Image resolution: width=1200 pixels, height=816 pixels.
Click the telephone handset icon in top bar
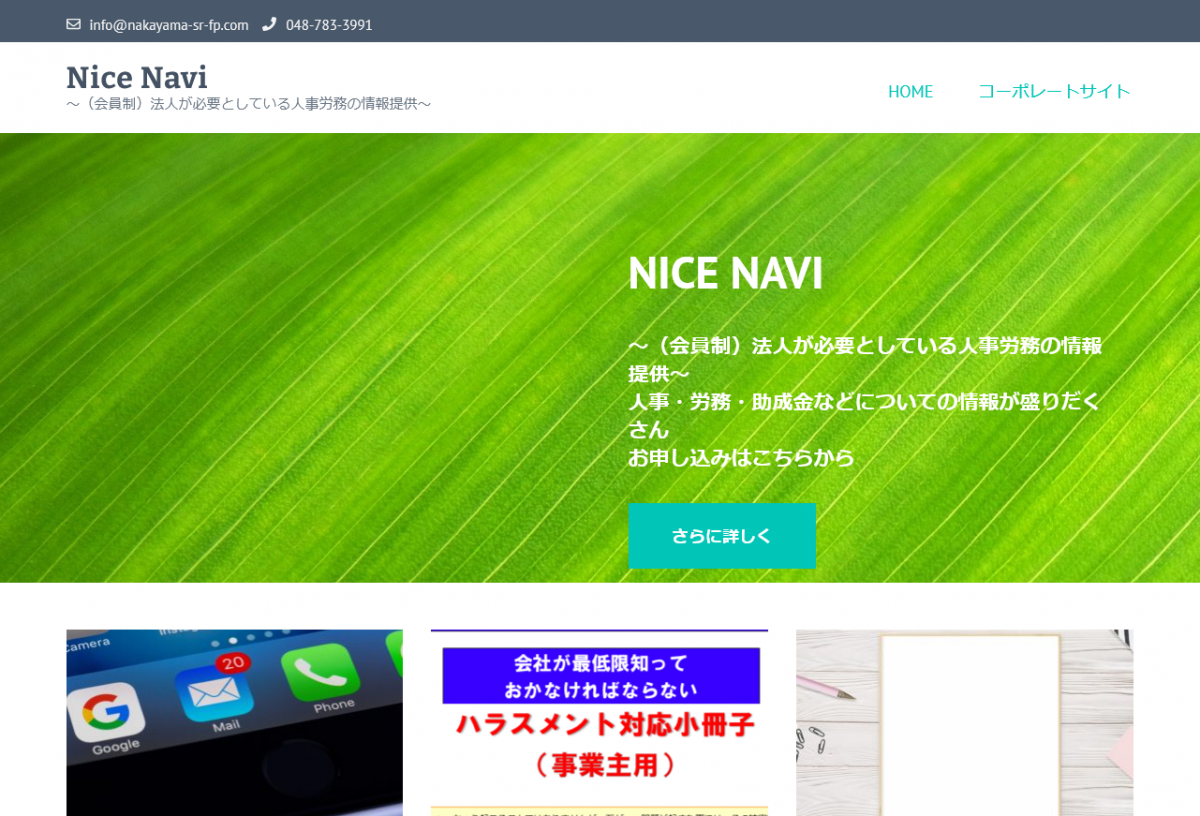[x=269, y=25]
